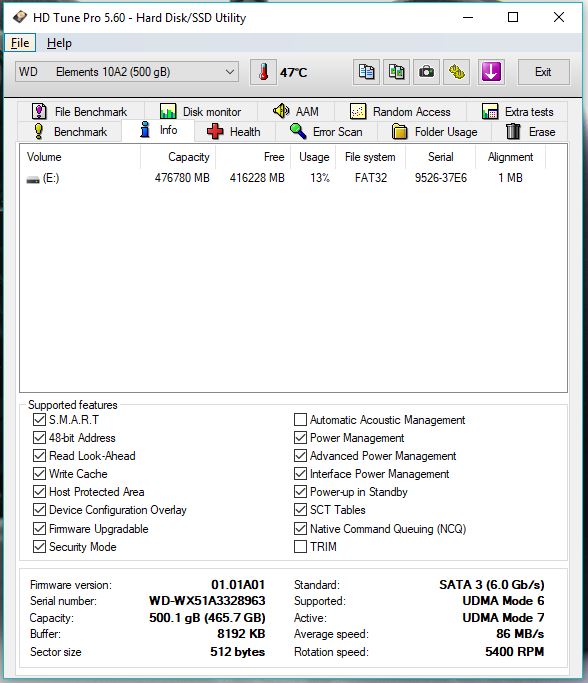This screenshot has width=588, height=683.
Task: Open options with the yellow gears icon
Action: 456,72
